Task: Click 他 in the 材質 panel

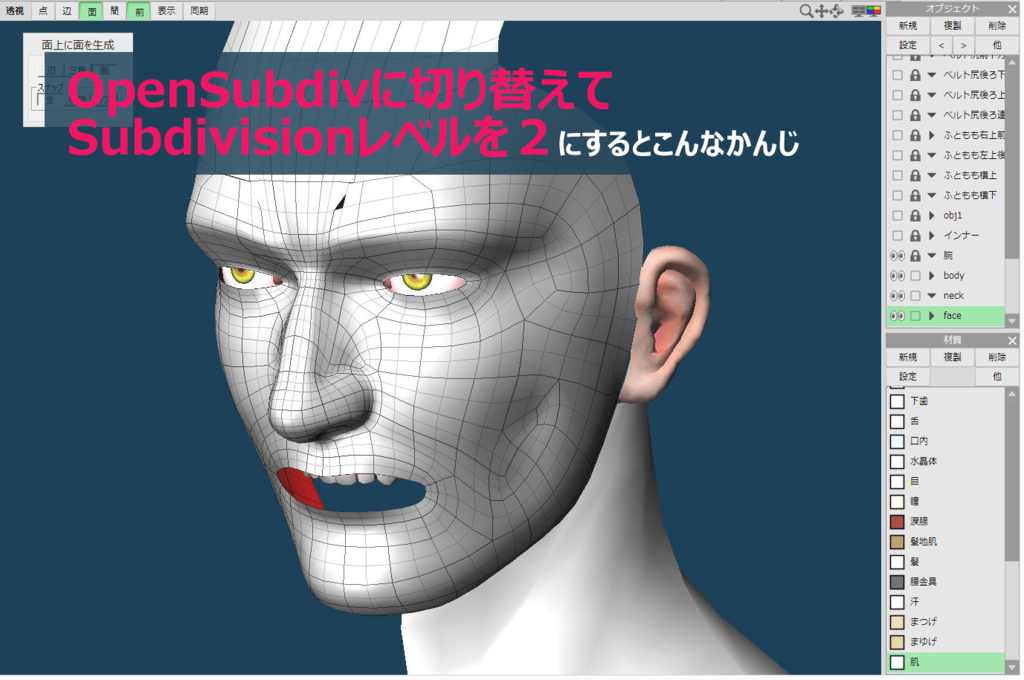Action: (x=997, y=376)
